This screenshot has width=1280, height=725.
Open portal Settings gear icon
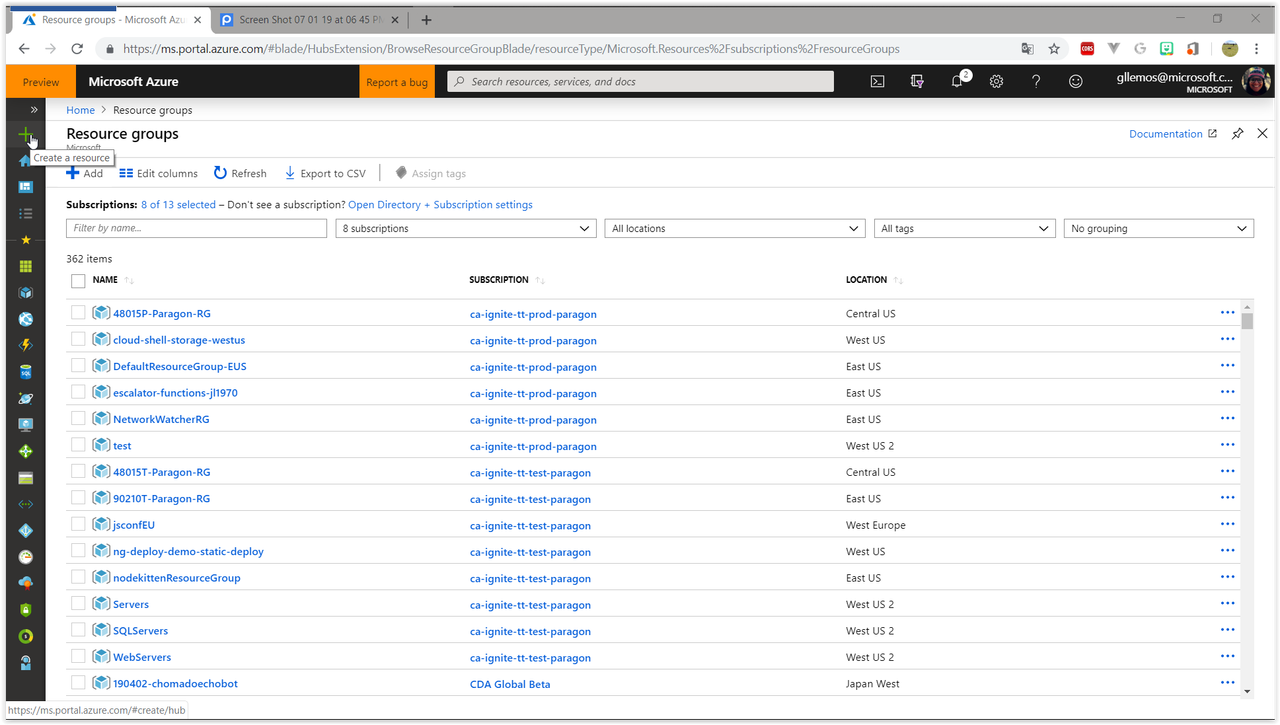point(996,82)
